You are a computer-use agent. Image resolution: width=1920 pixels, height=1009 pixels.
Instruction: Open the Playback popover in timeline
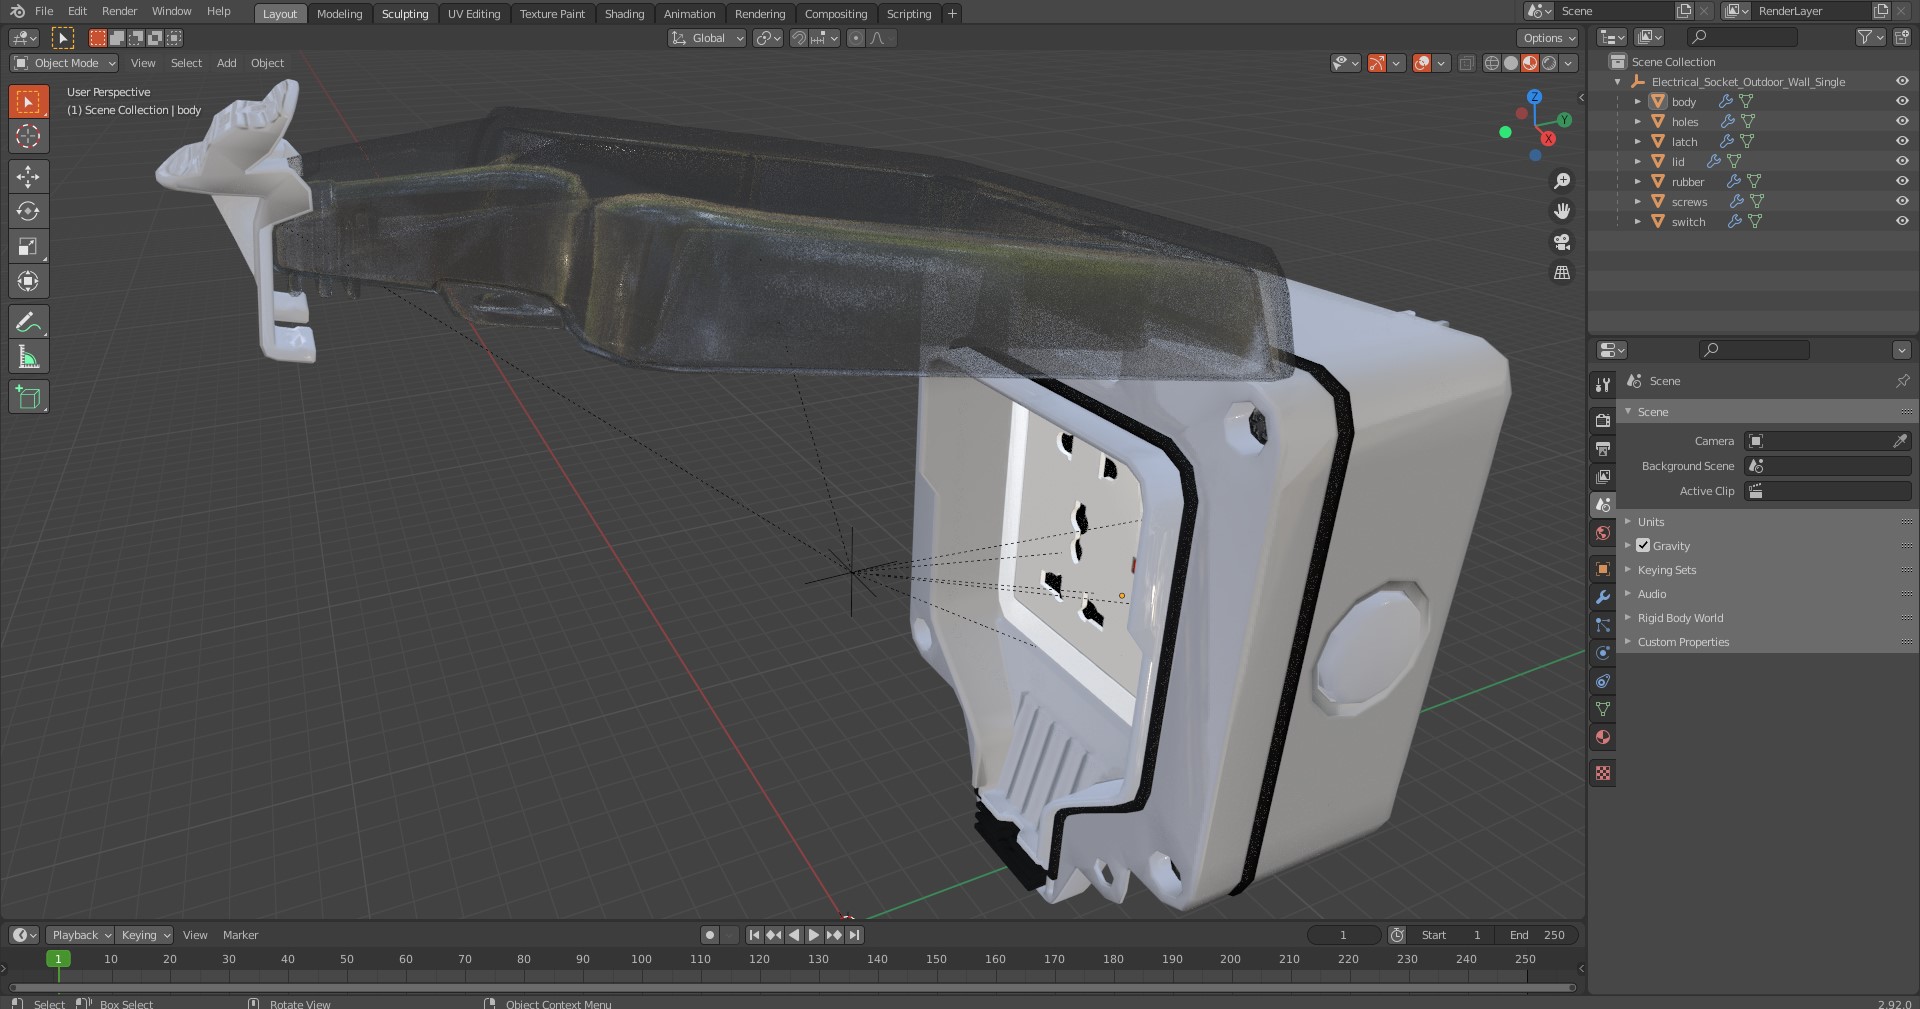coord(80,935)
